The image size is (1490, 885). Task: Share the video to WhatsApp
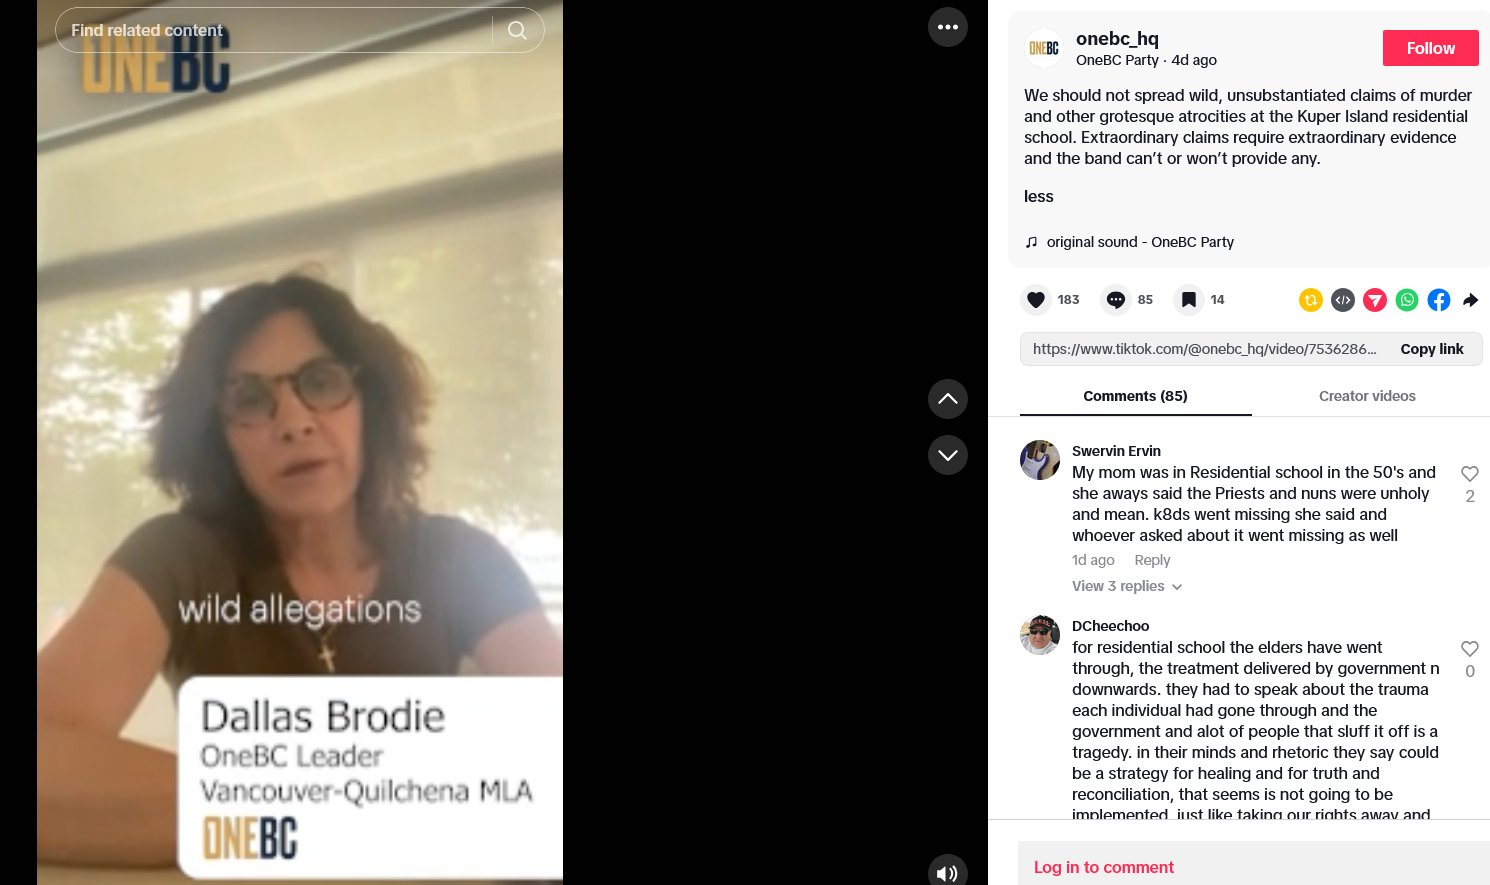tap(1407, 300)
